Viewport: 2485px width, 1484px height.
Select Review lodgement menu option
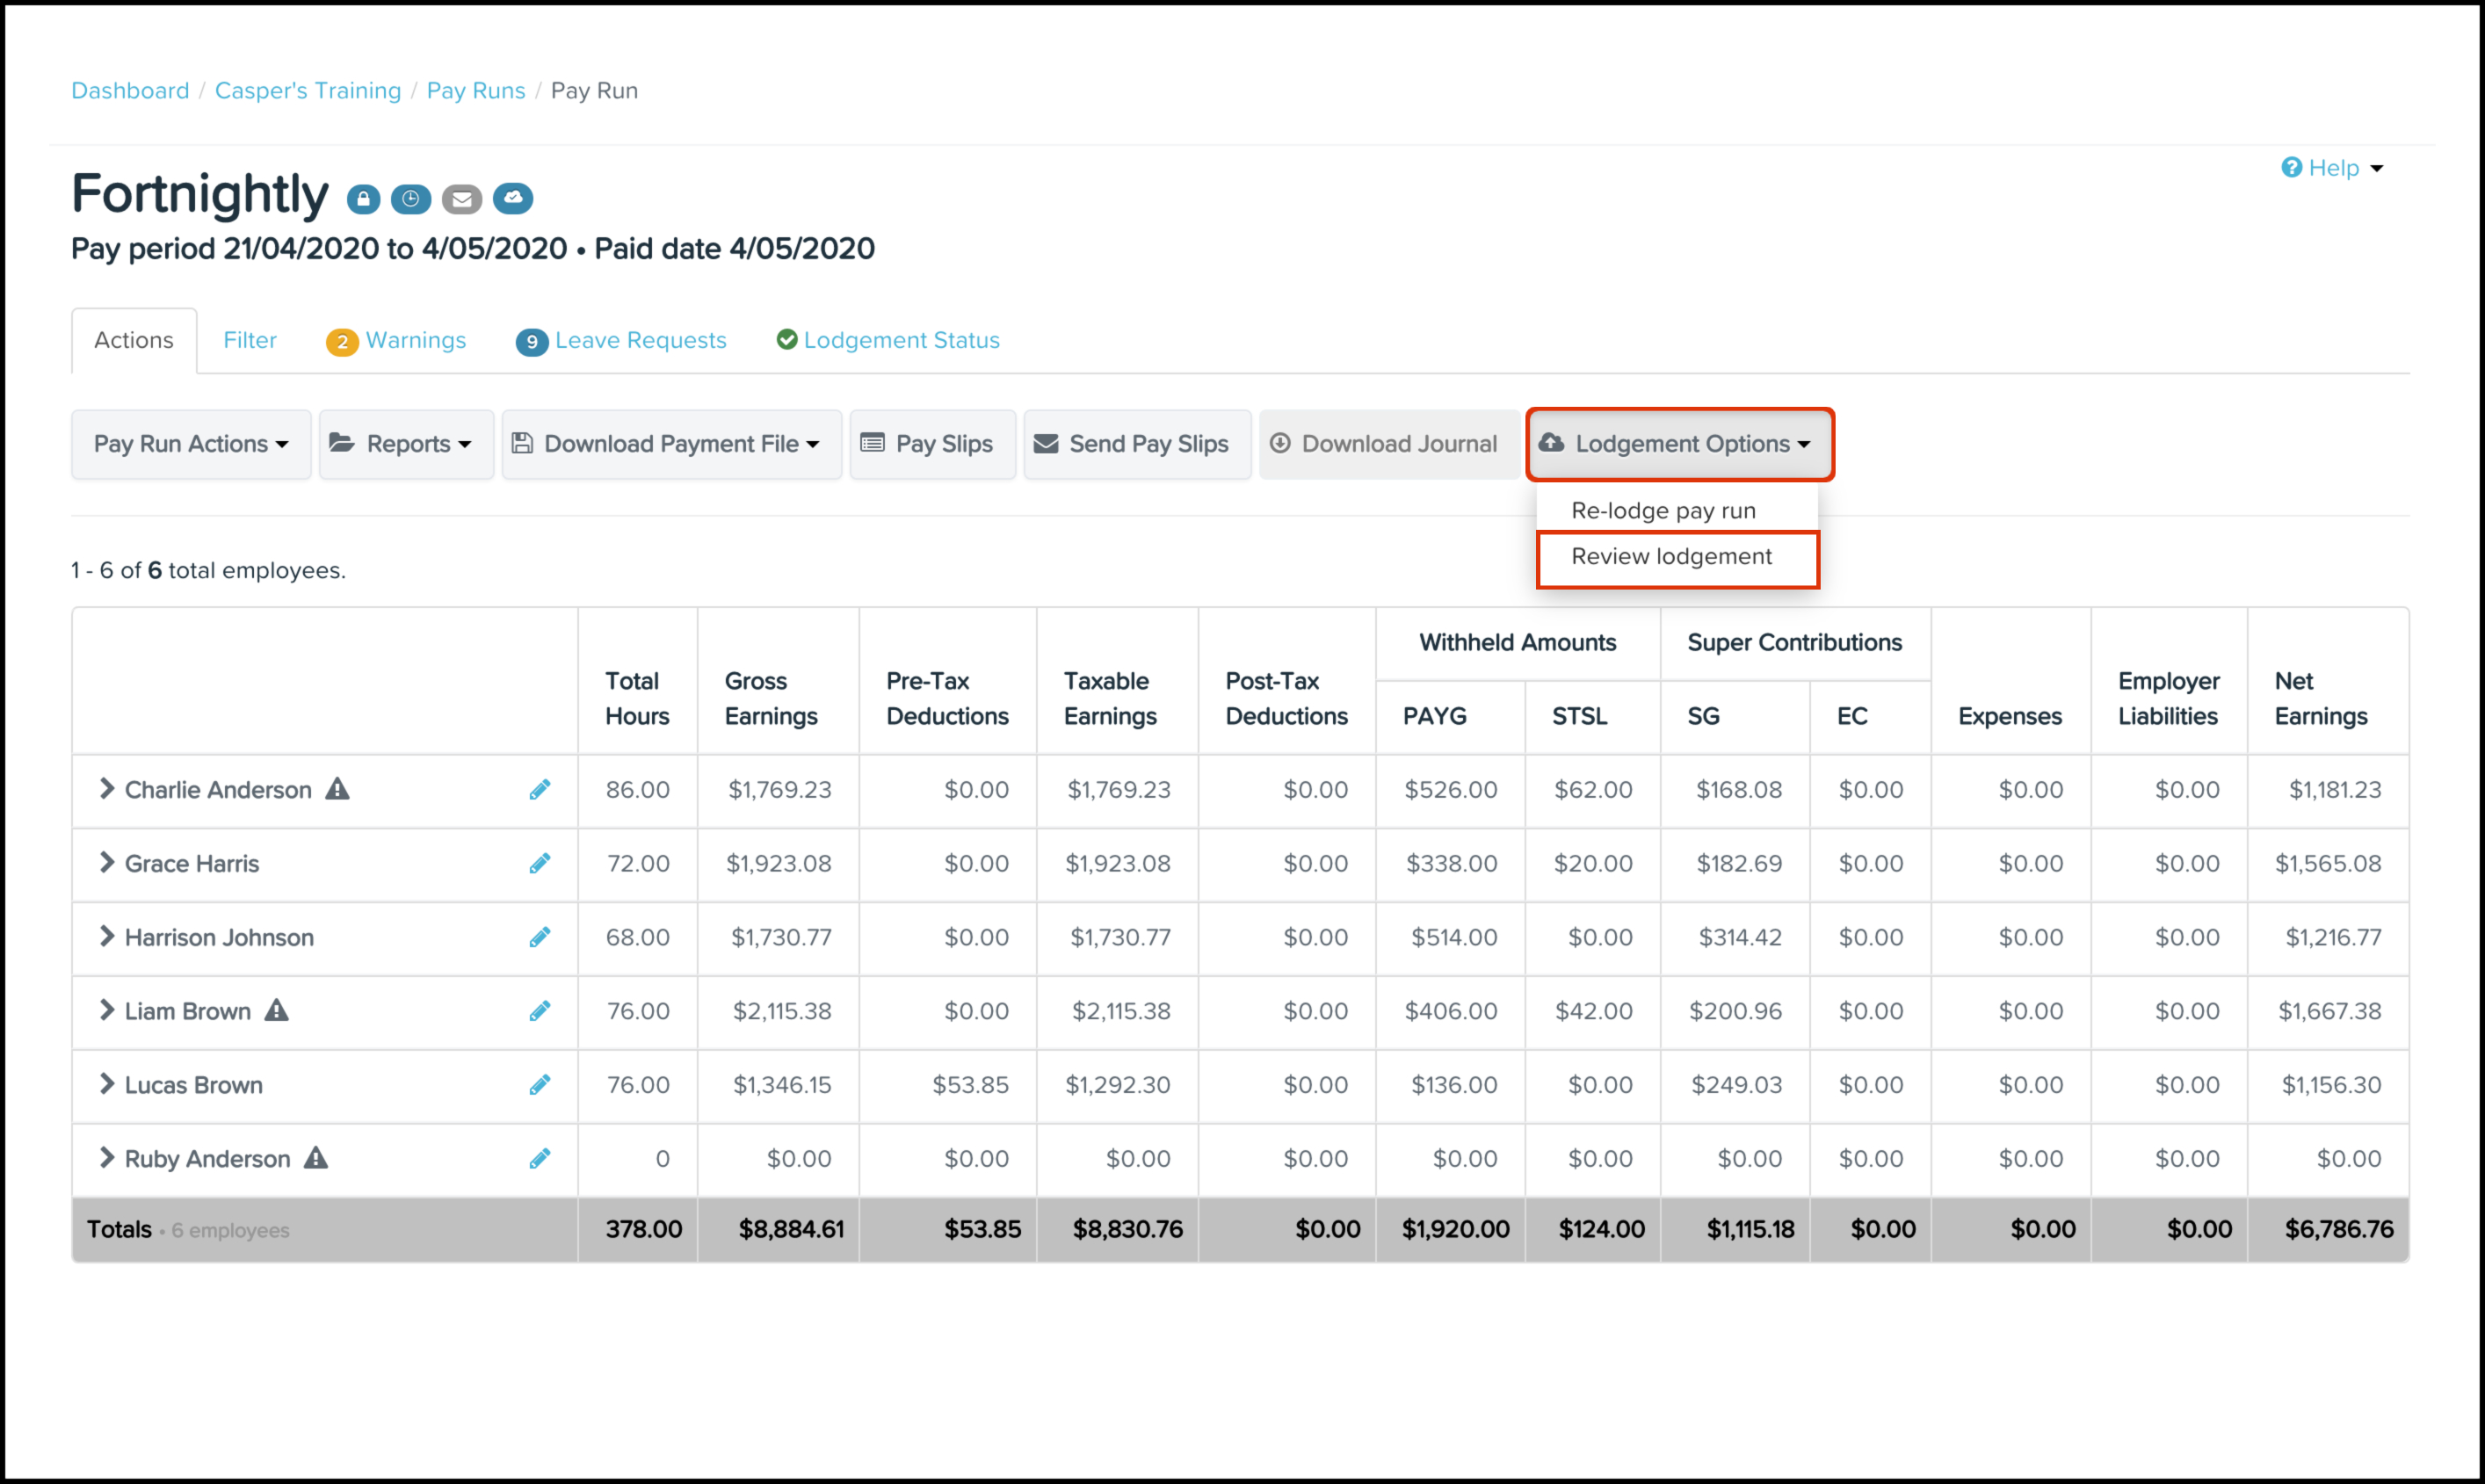click(x=1671, y=557)
